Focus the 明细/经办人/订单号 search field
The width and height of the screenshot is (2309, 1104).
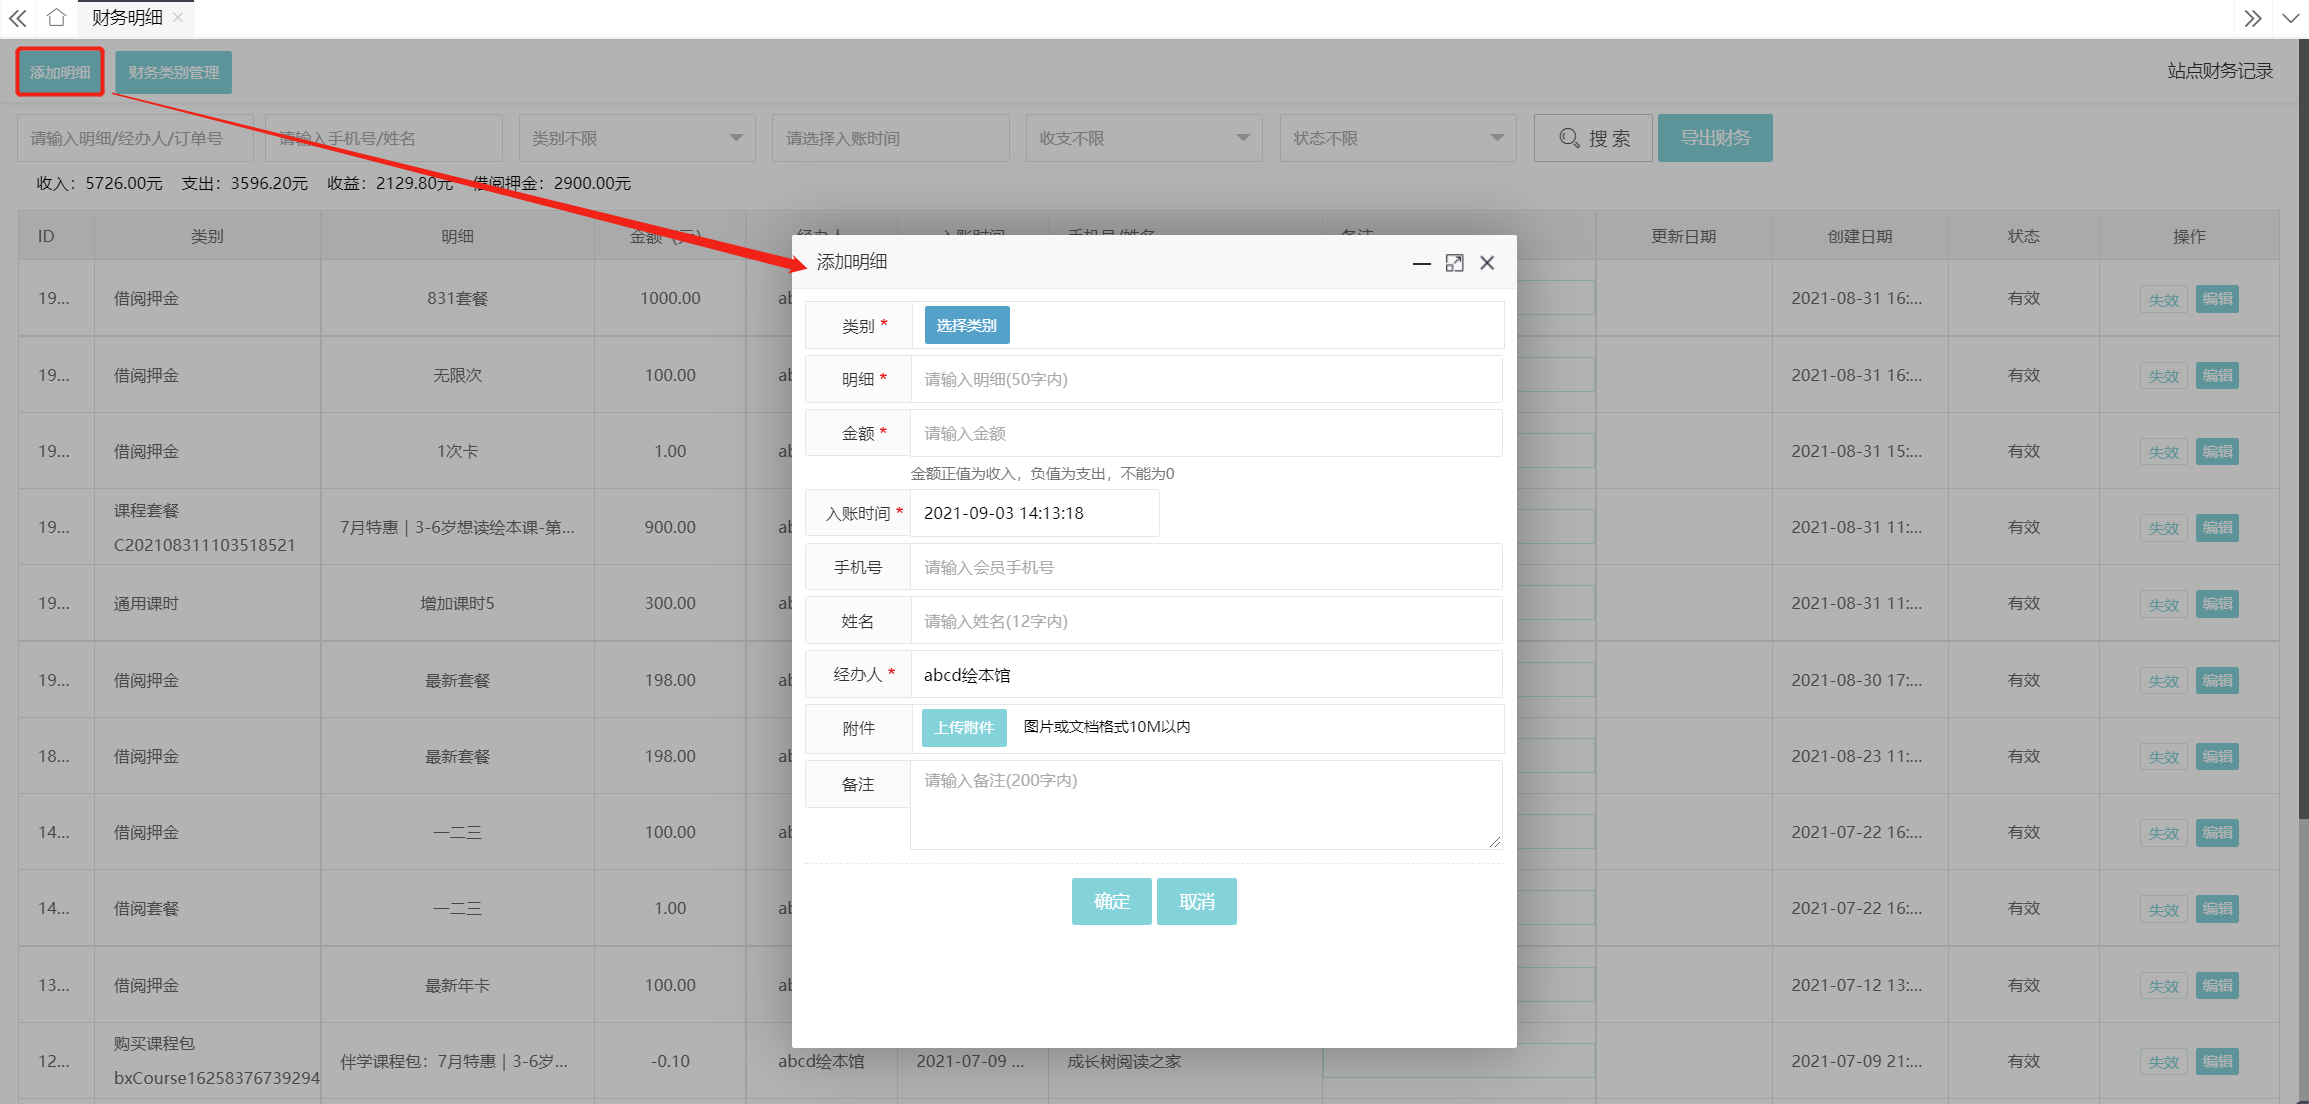click(135, 138)
